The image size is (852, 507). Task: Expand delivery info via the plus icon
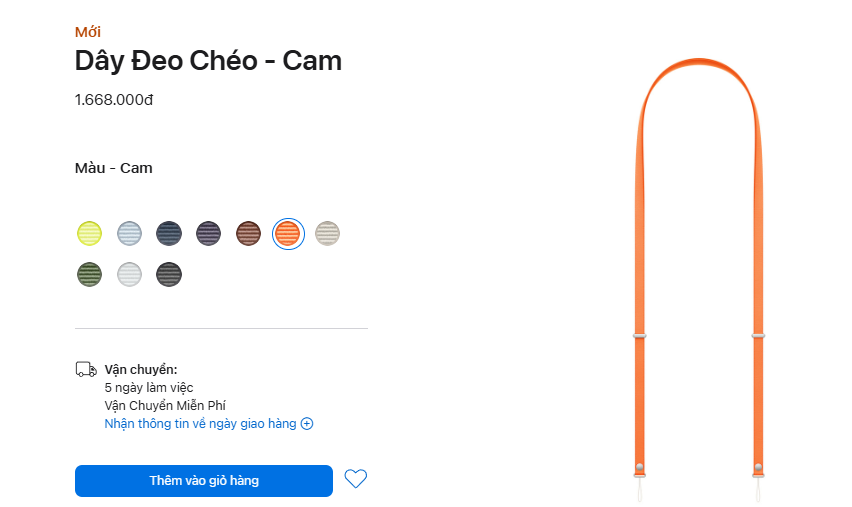click(307, 424)
